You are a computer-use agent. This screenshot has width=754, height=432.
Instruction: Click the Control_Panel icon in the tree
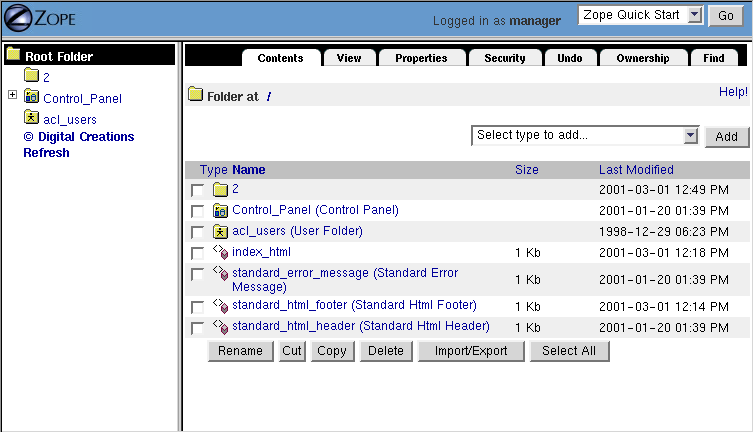pos(32,97)
